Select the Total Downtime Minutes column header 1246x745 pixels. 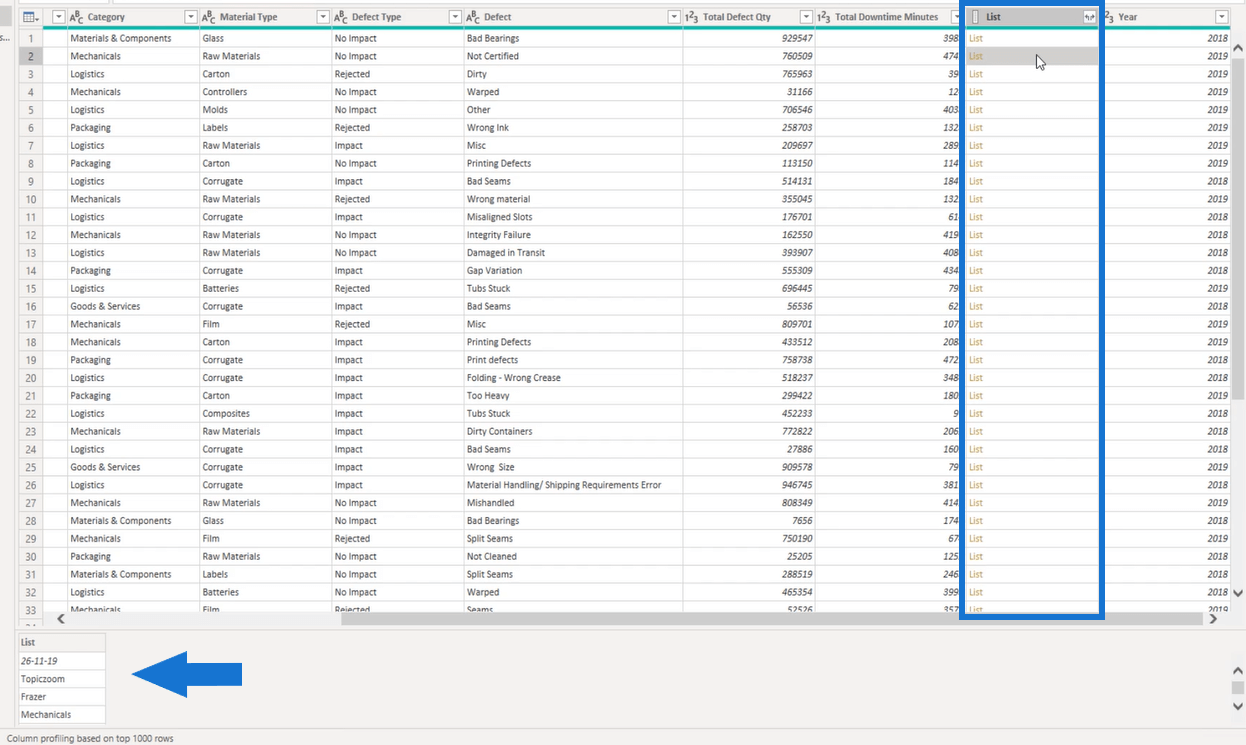click(x=887, y=17)
